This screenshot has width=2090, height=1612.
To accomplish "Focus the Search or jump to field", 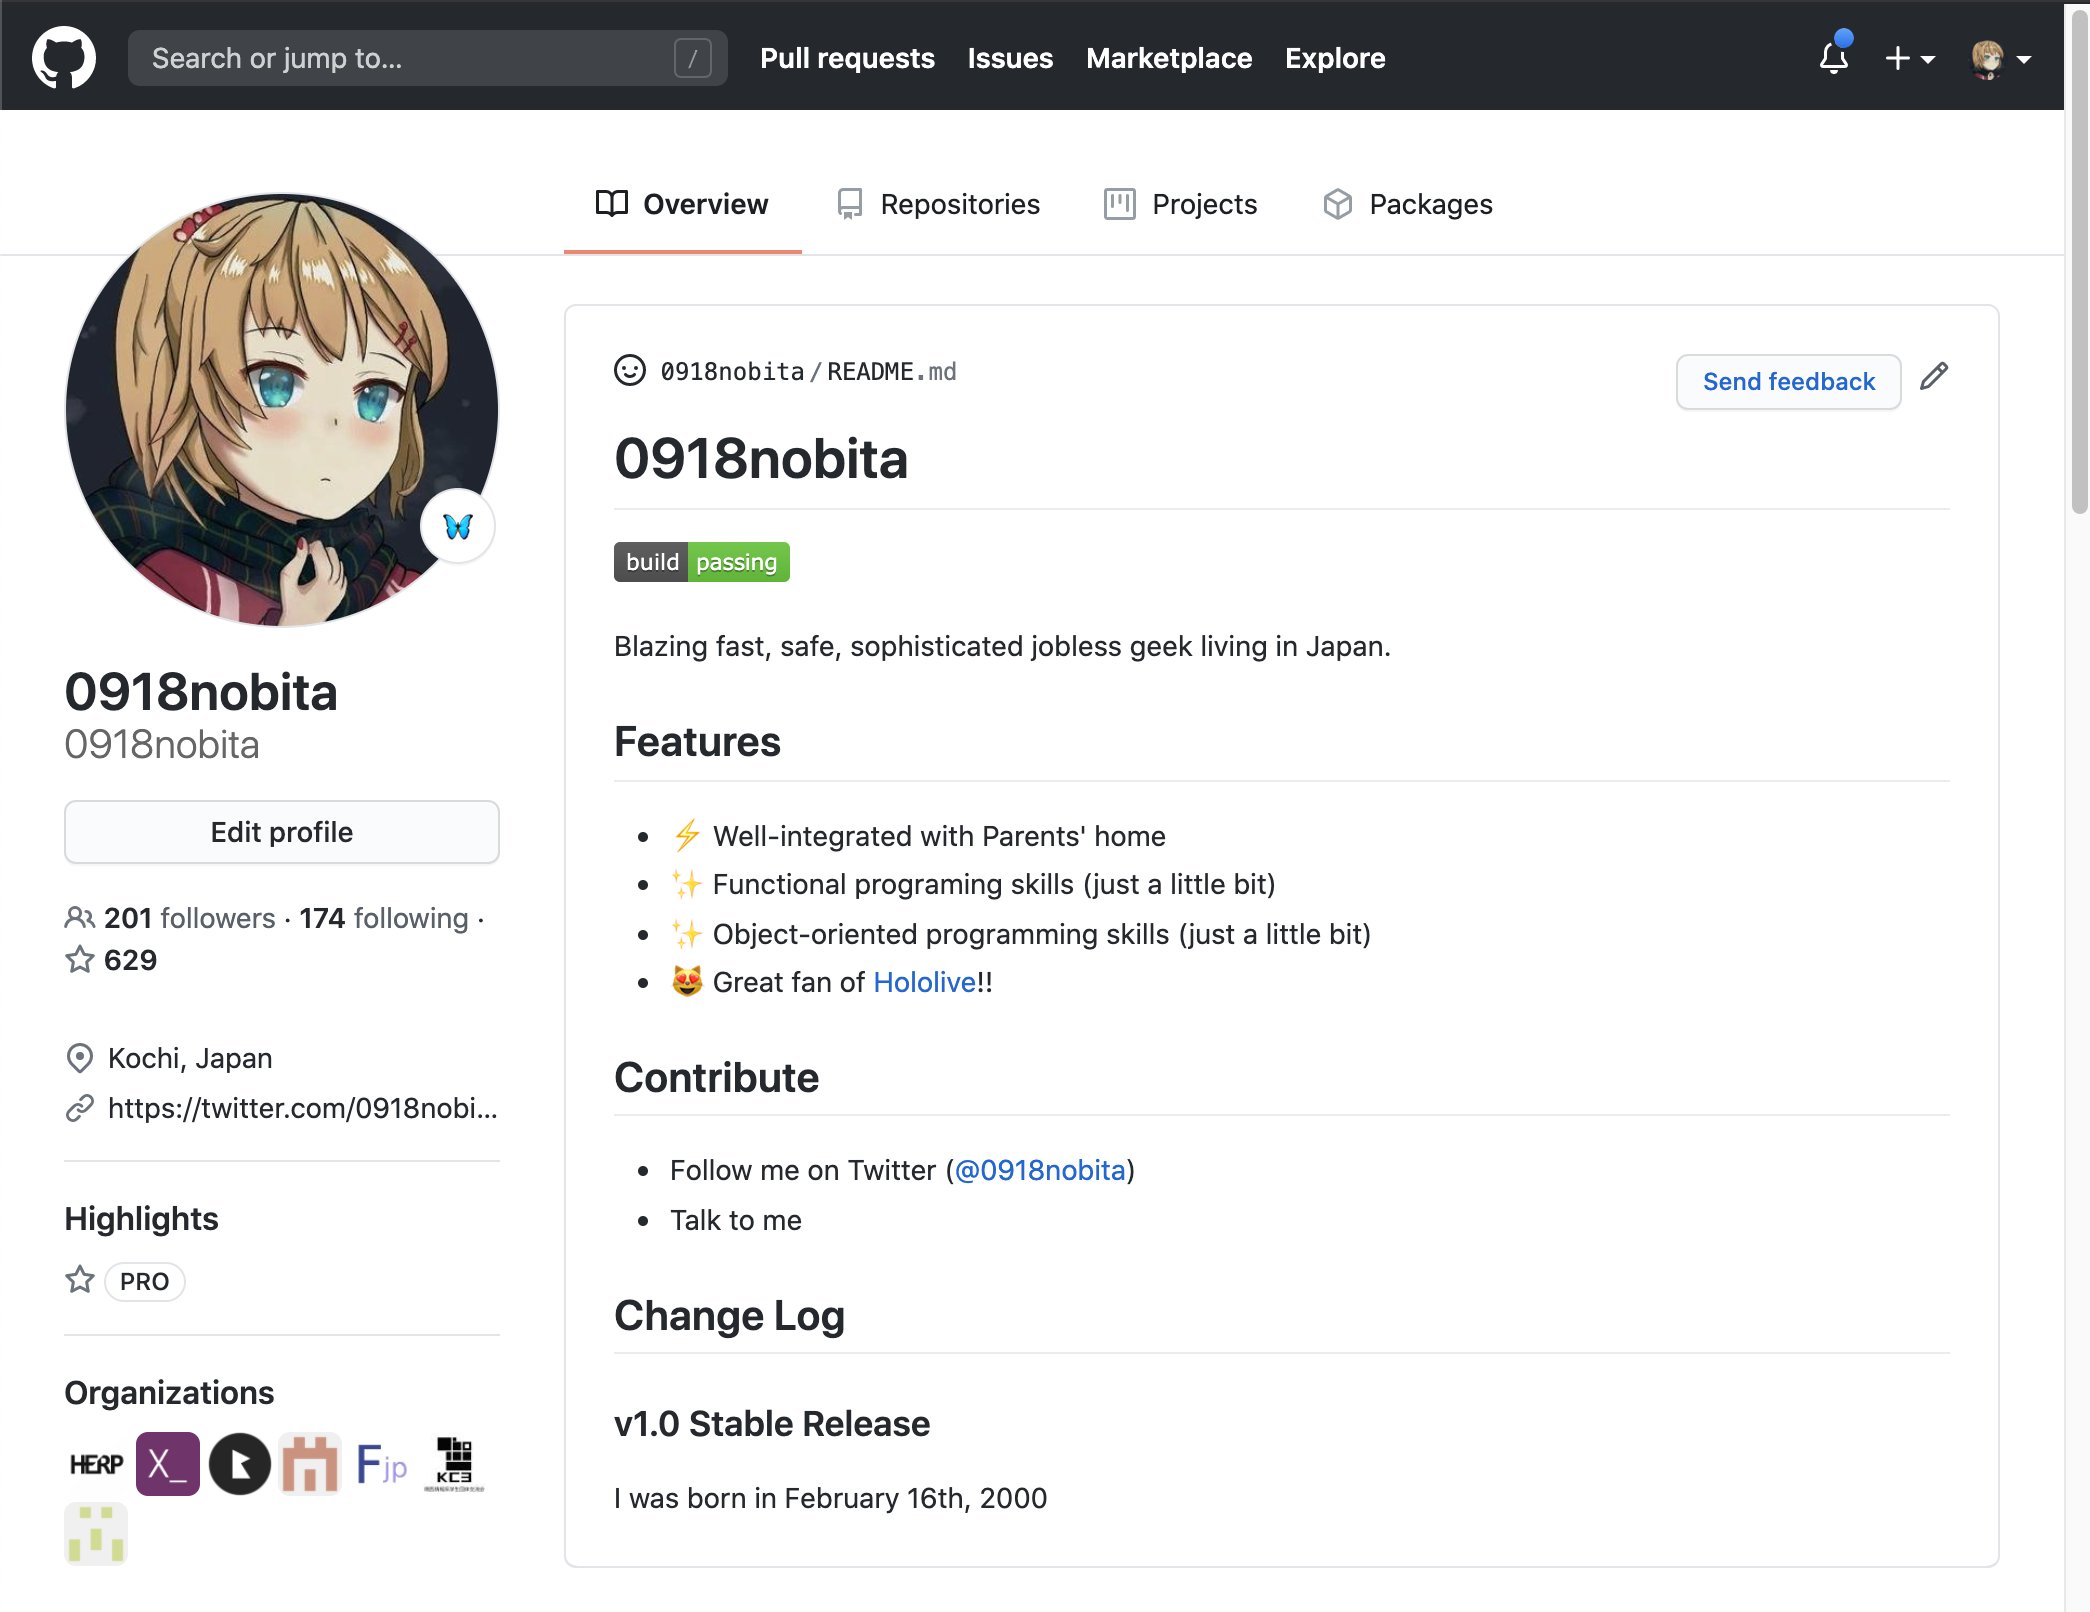I will click(x=428, y=58).
